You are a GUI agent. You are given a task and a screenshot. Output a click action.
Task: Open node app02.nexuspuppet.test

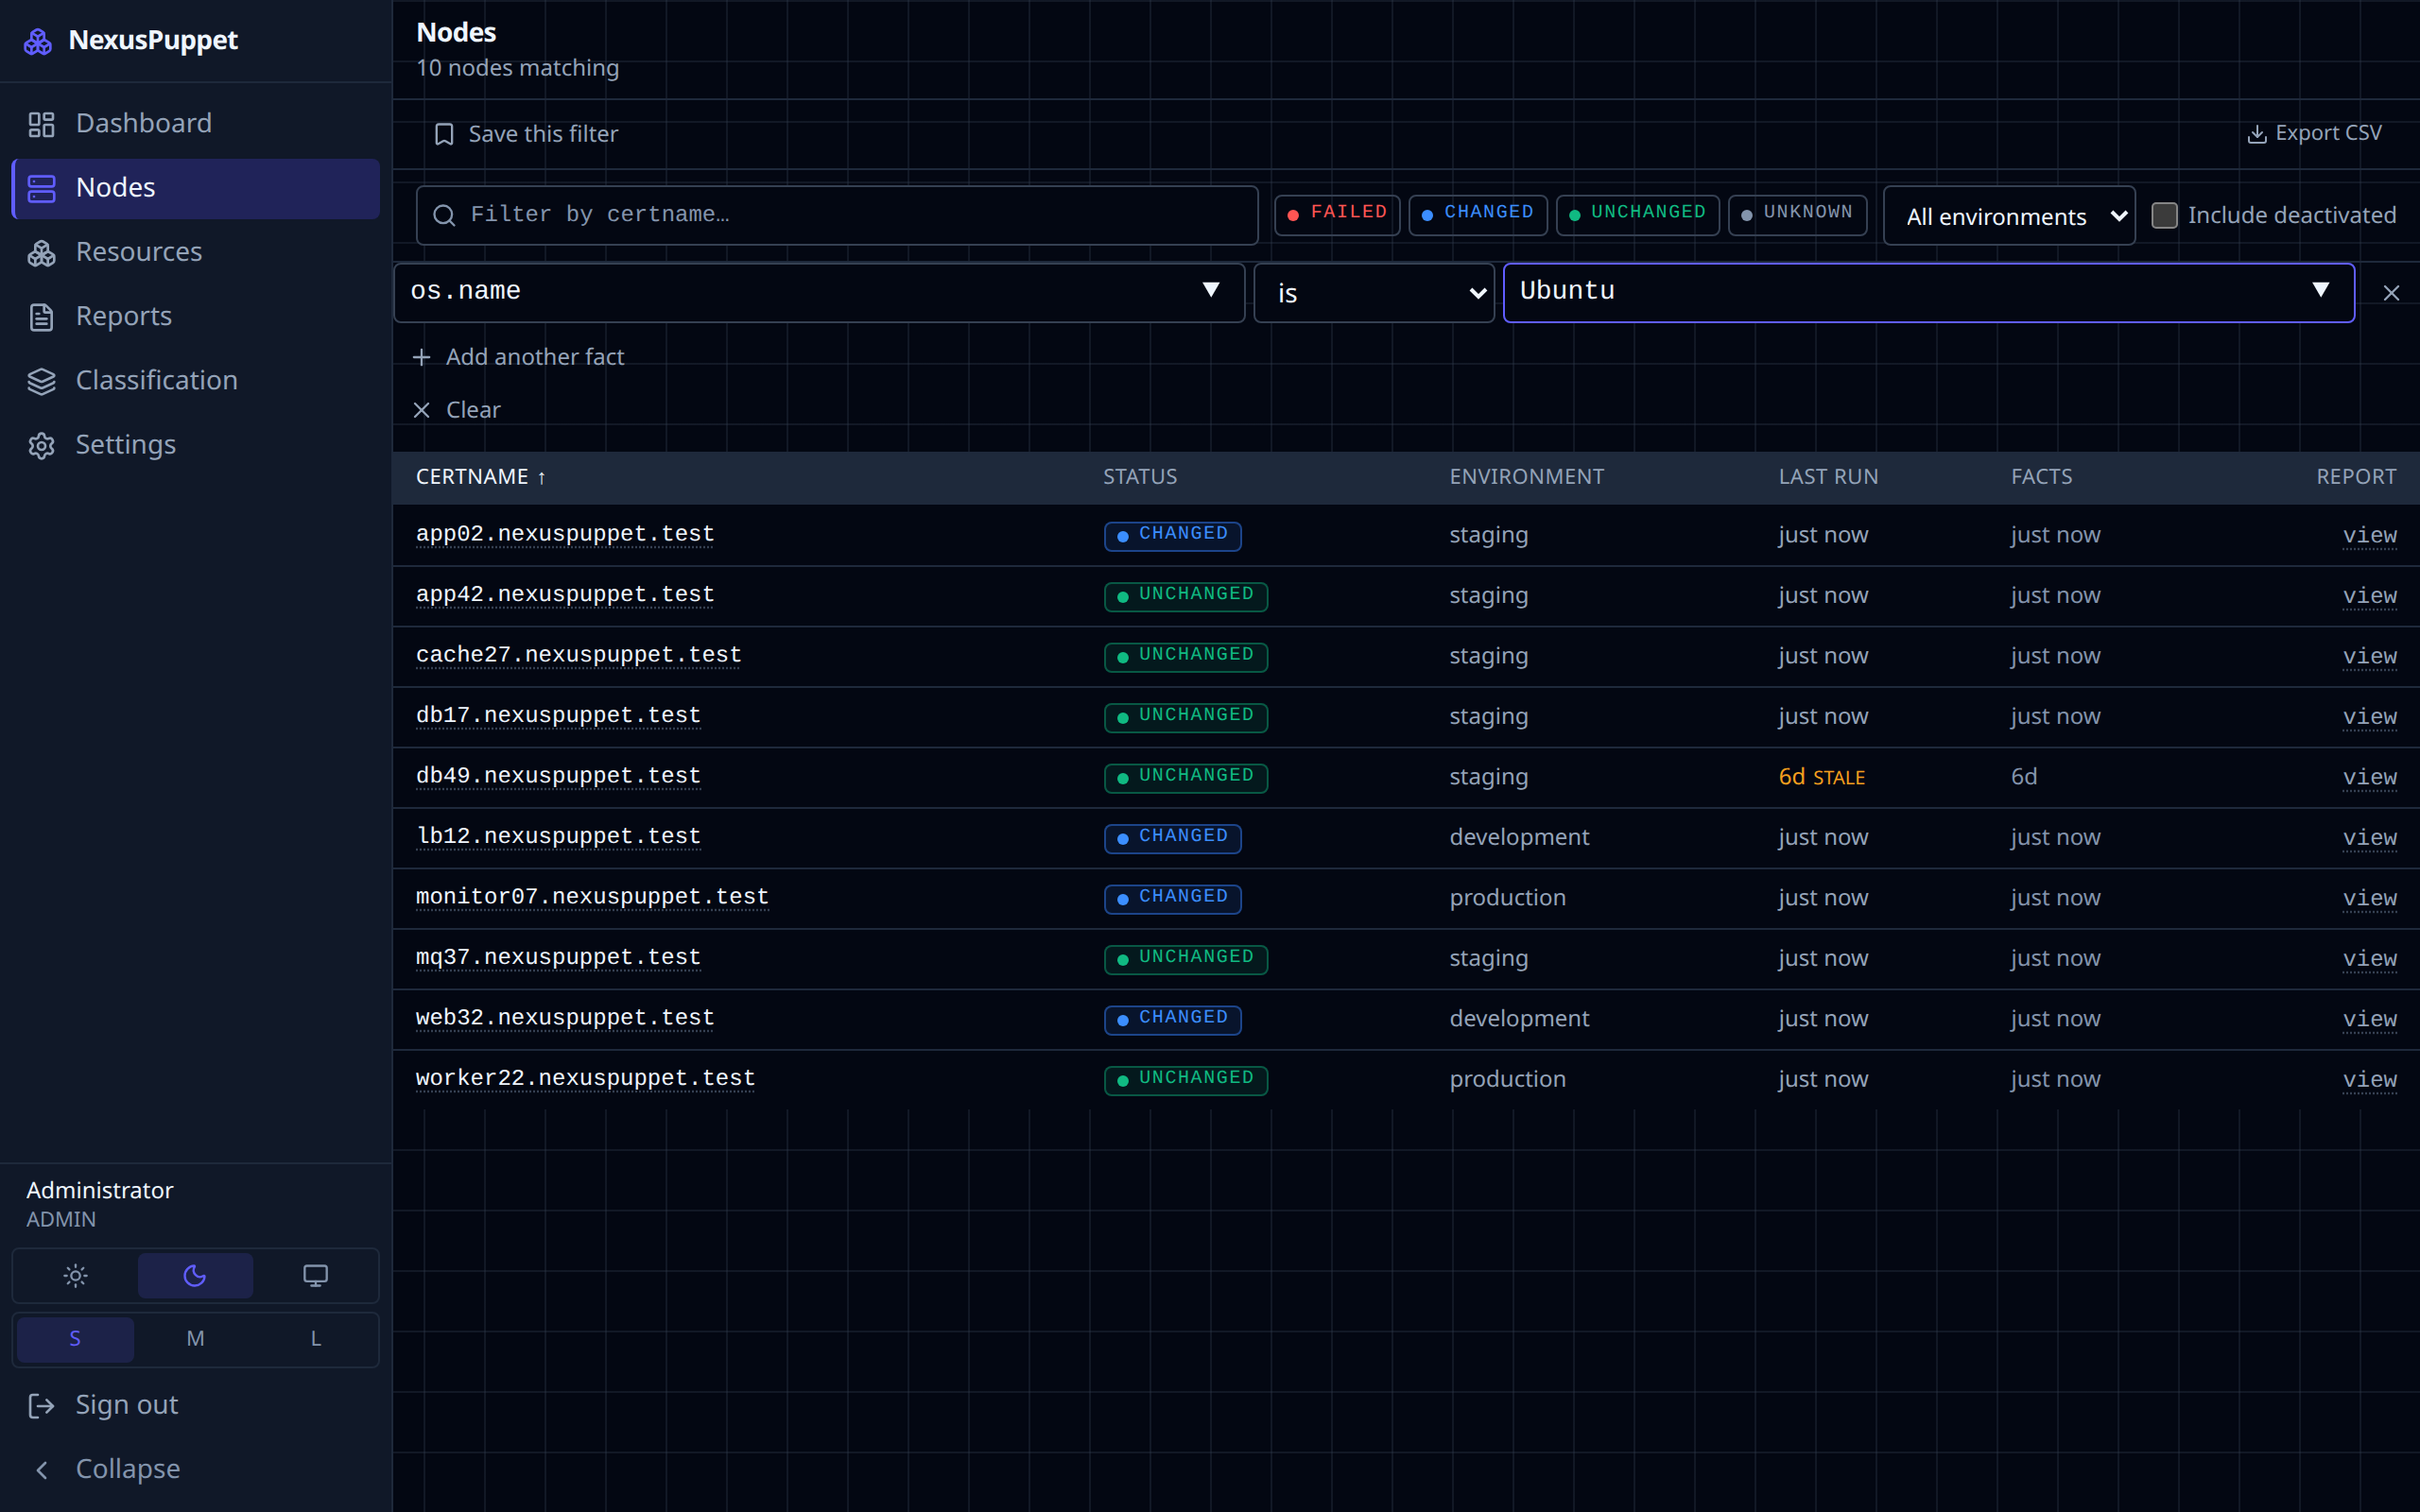[565, 535]
